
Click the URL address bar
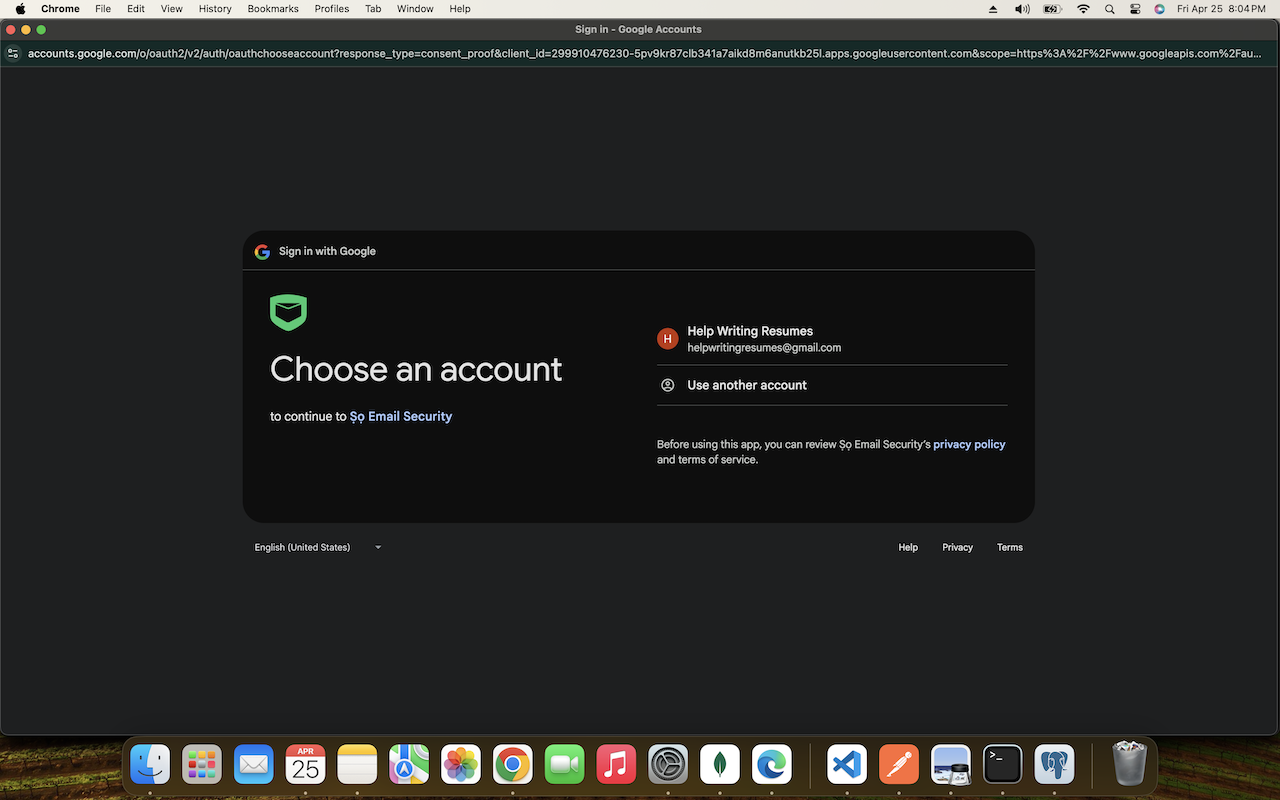[645, 53]
